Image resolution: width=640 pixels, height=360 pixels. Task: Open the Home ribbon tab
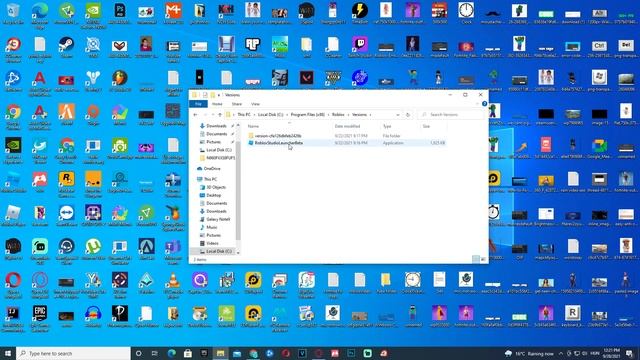tap(217, 104)
